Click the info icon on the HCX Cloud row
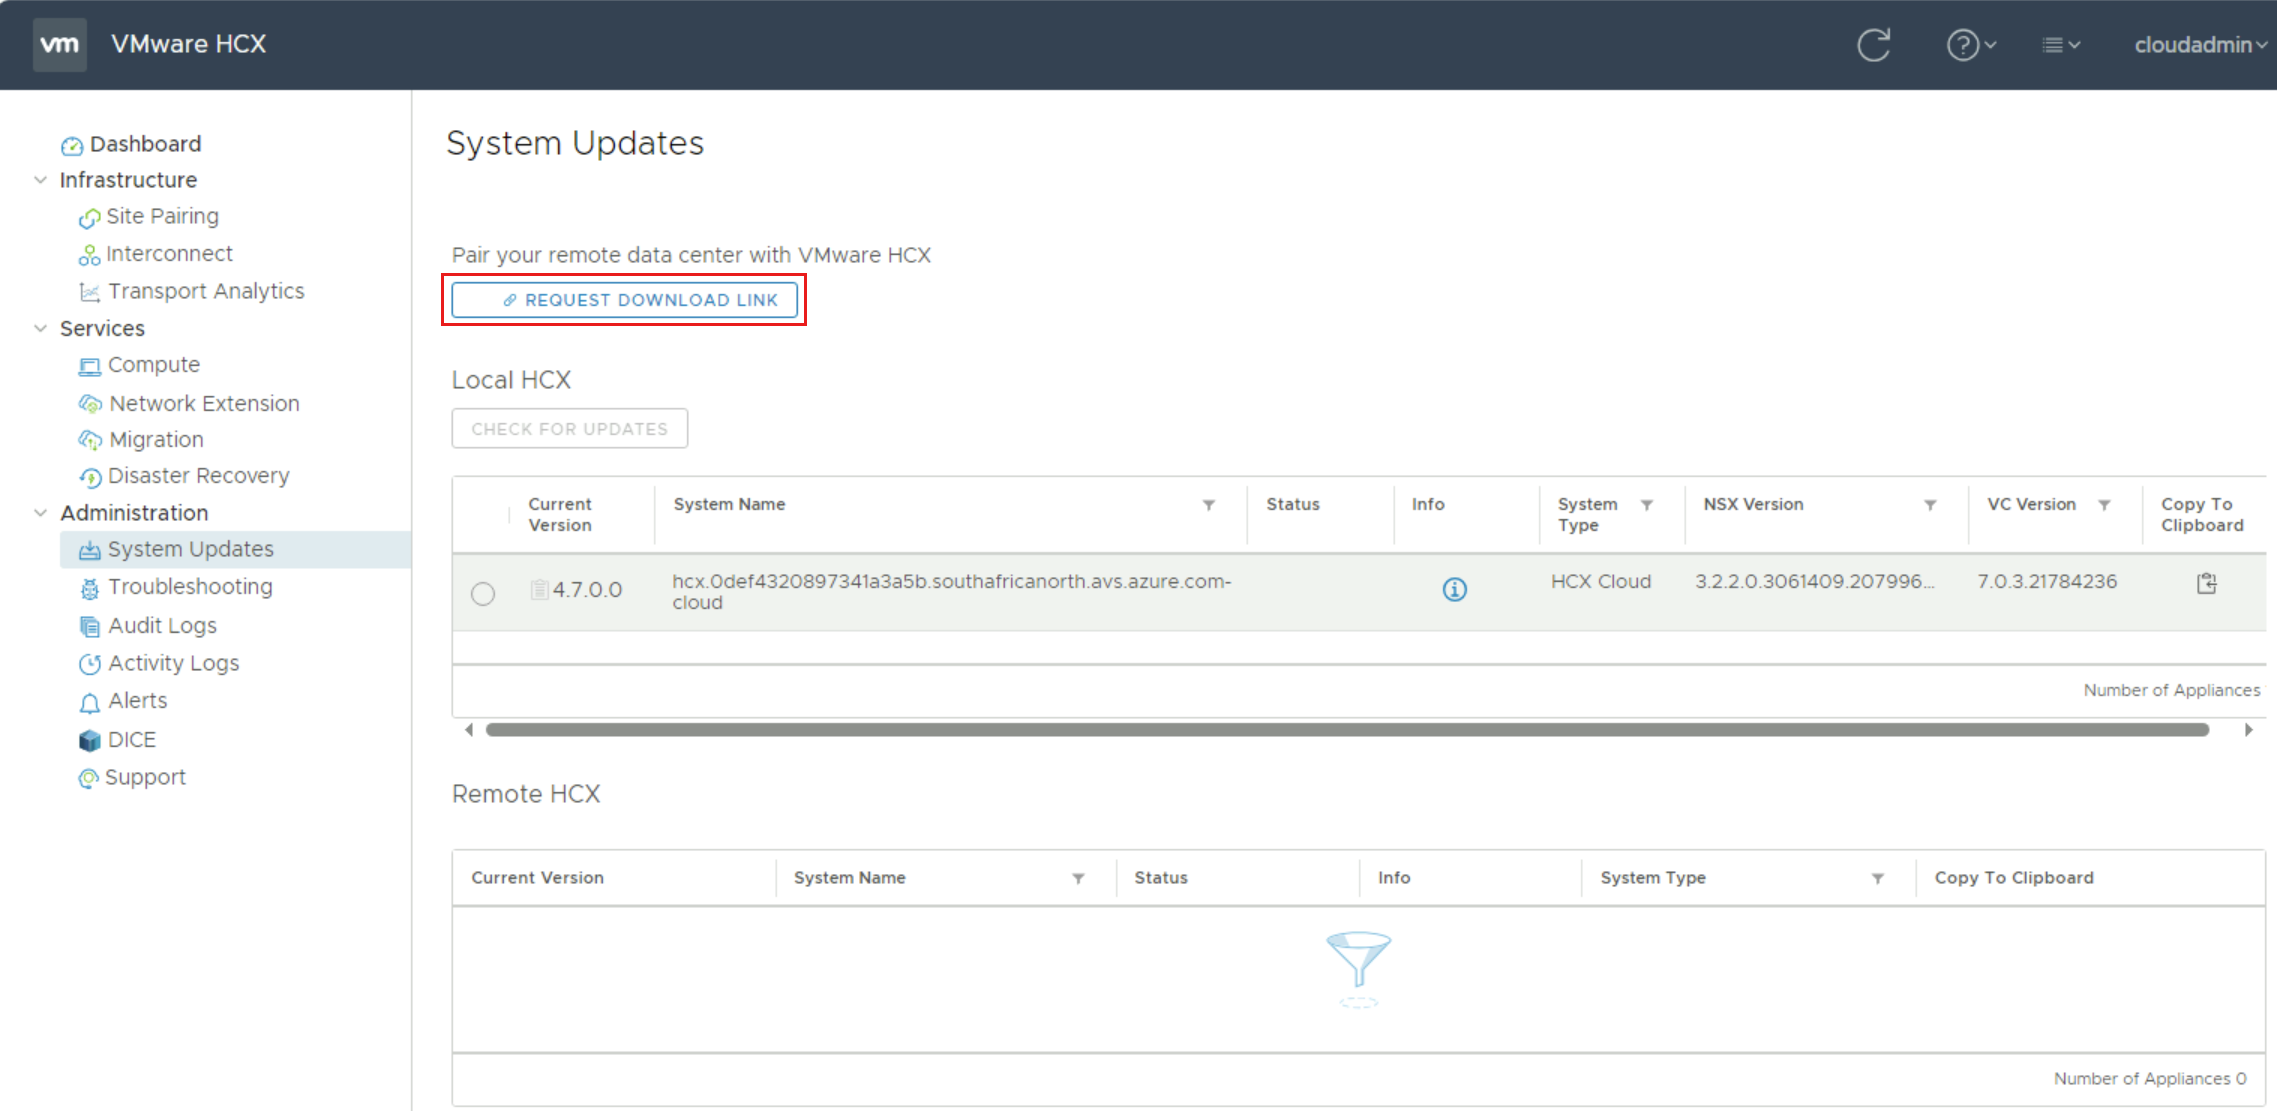2277x1111 pixels. 1455,590
